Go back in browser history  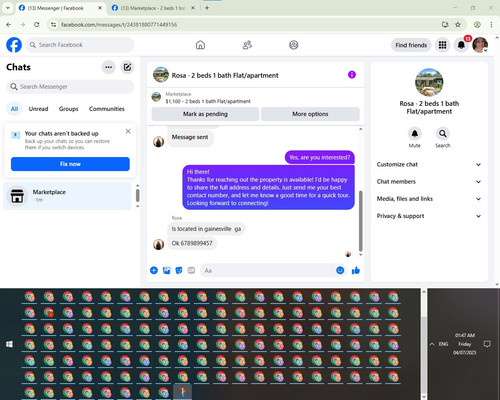9,24
